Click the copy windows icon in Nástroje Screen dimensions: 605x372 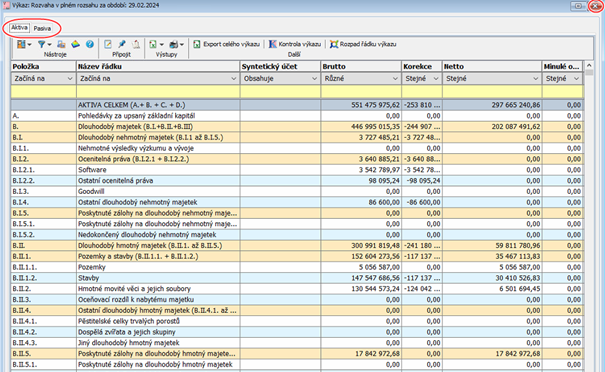pos(61,44)
